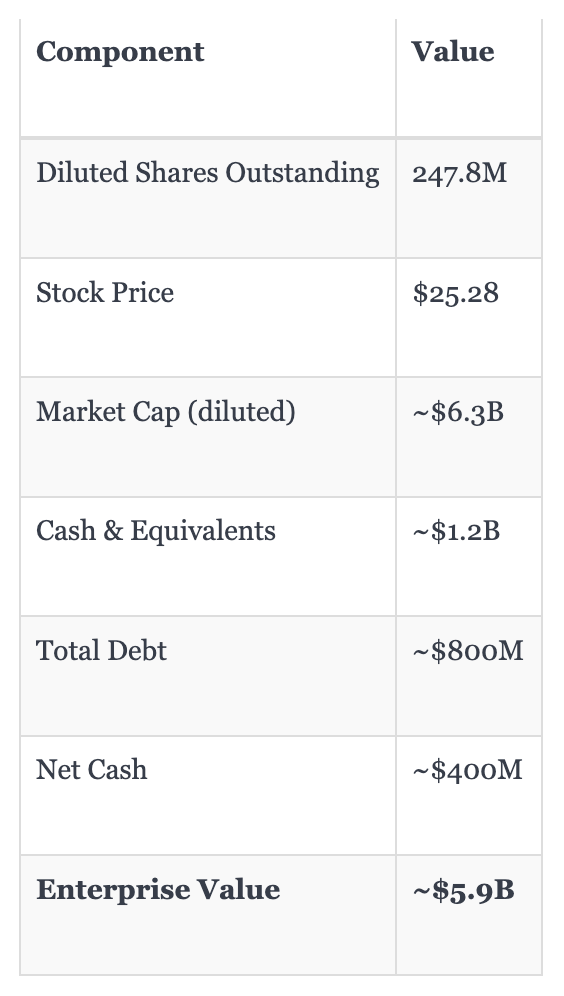564x996 pixels.
Task: Click the word Debt in Total Debt row
Action: 137,650
